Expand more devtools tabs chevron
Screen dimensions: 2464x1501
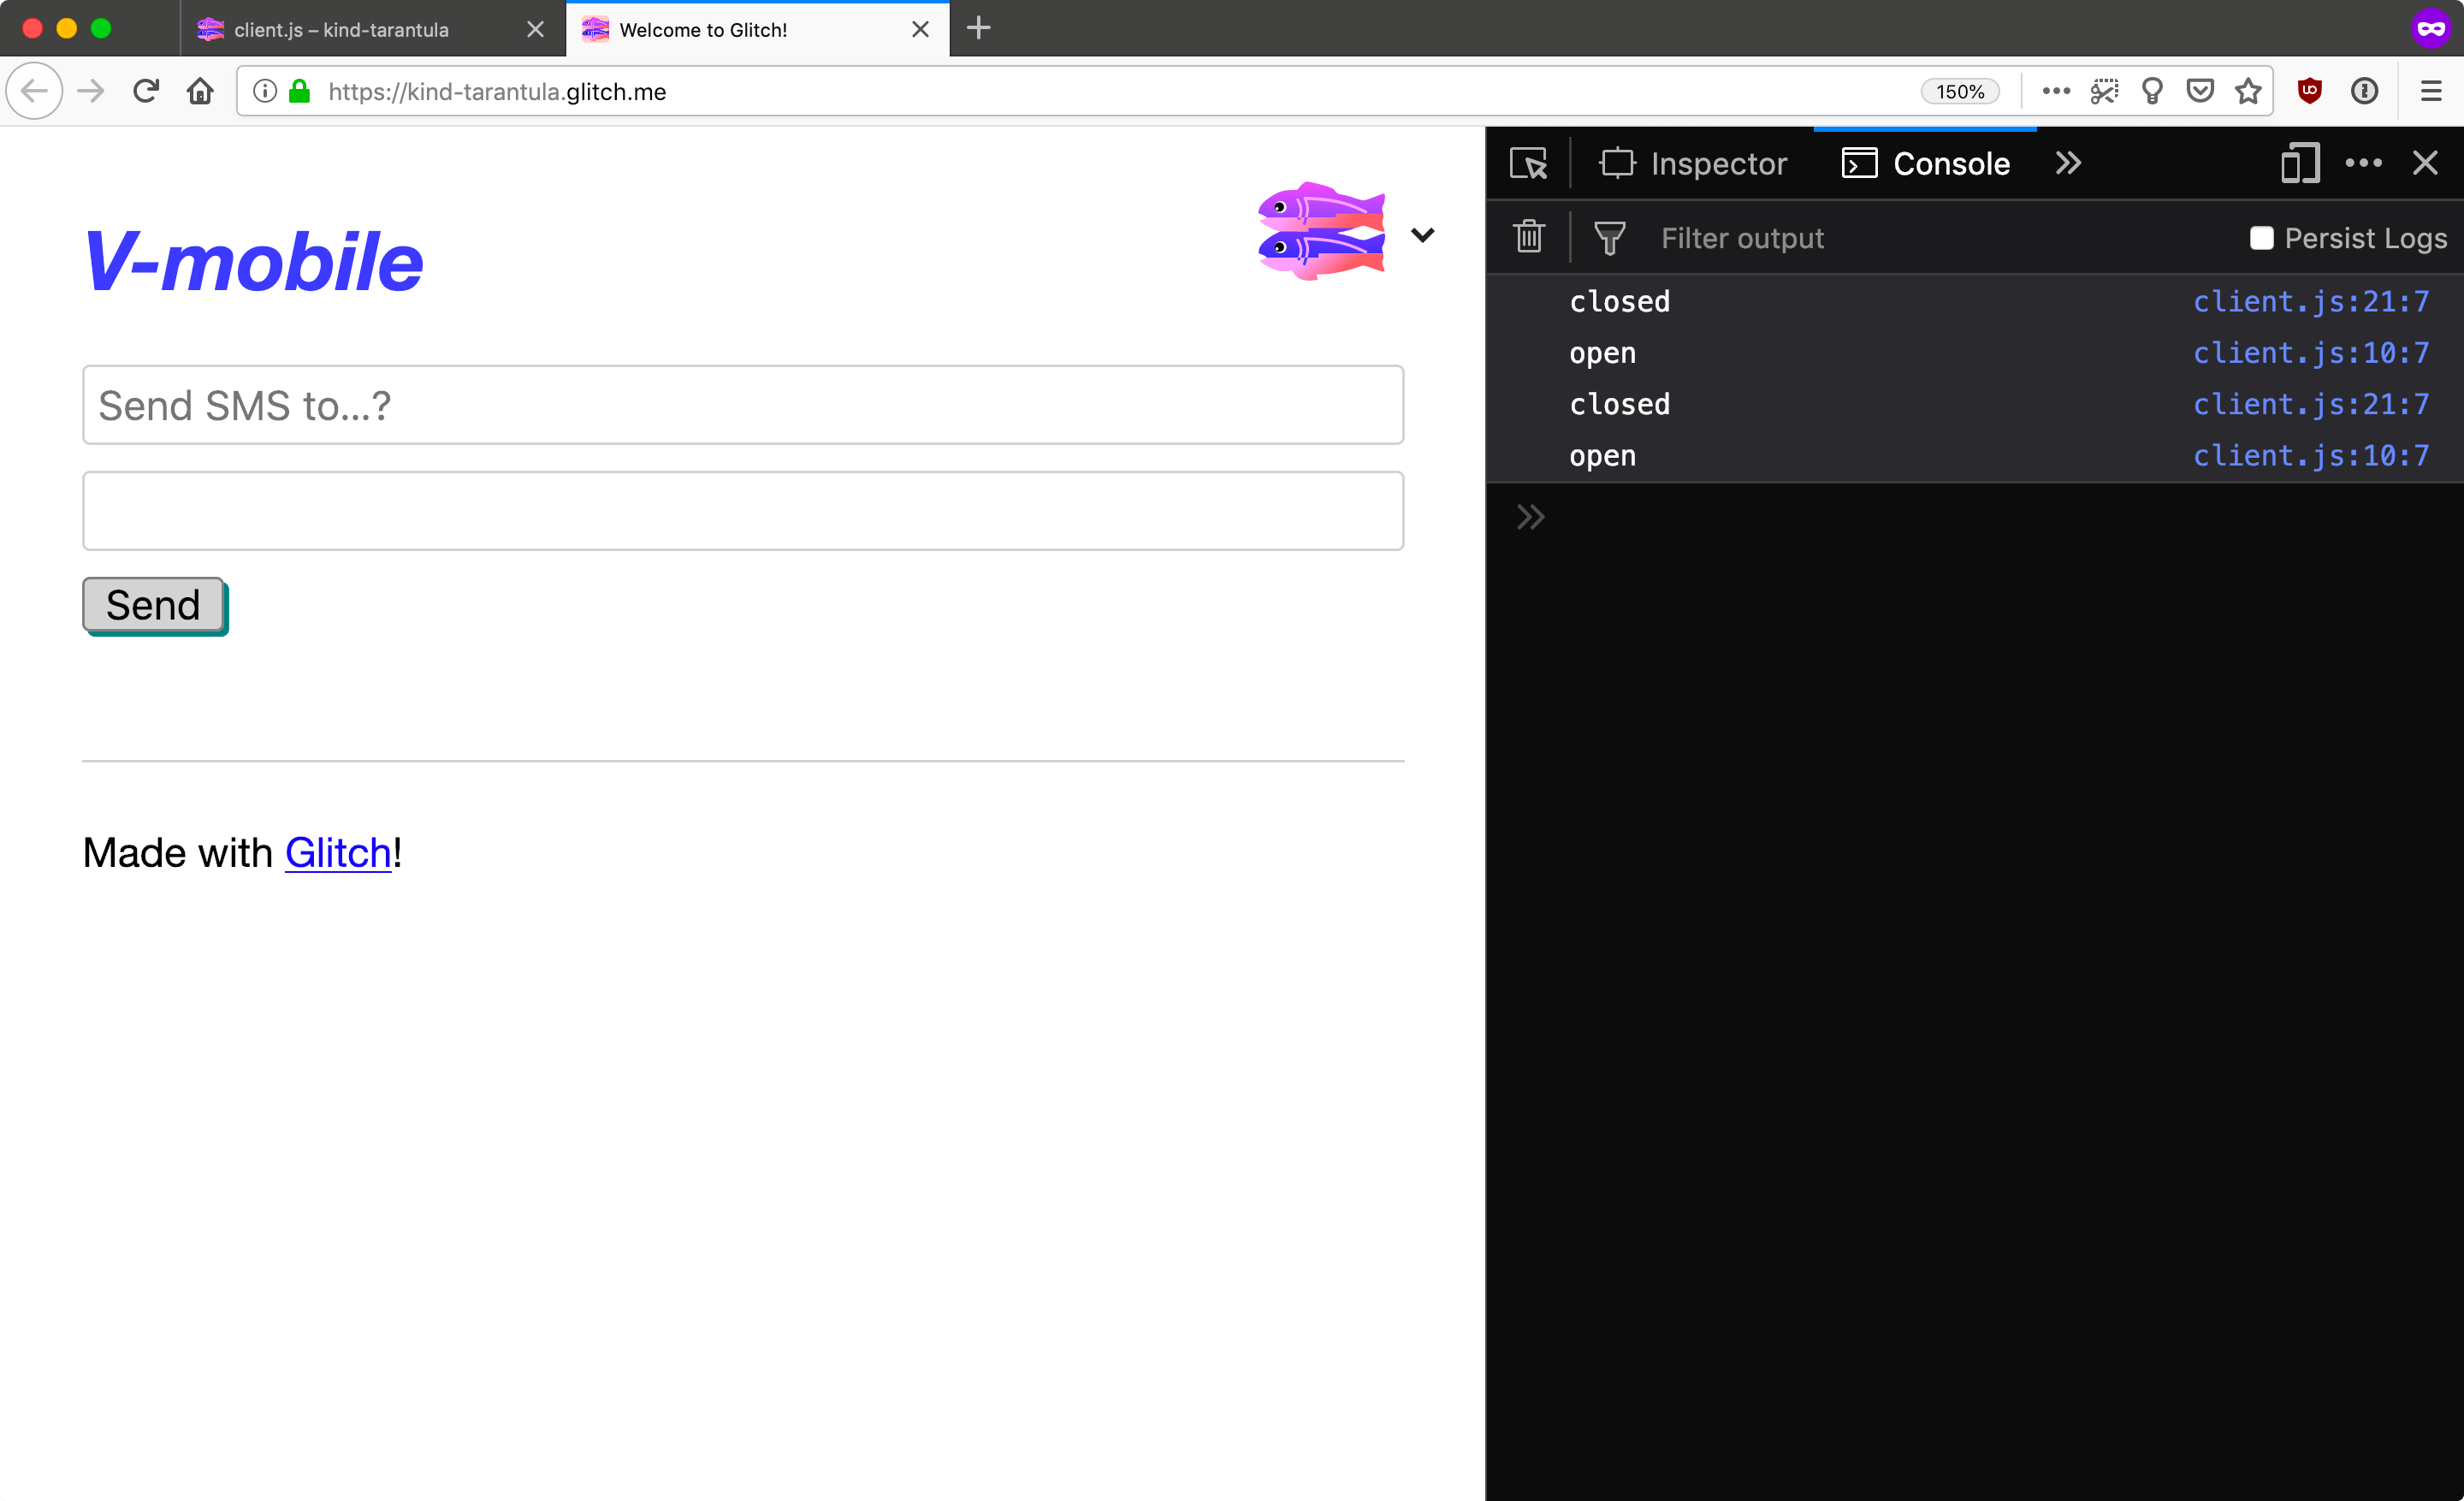(2068, 163)
